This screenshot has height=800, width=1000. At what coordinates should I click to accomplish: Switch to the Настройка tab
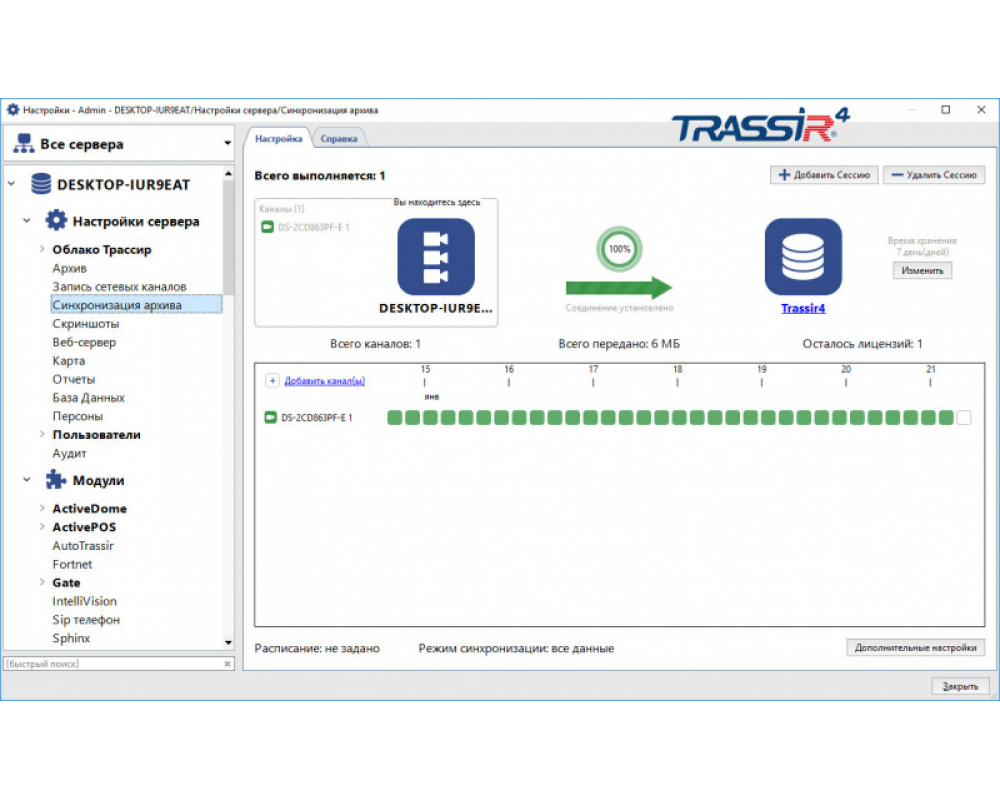click(279, 138)
